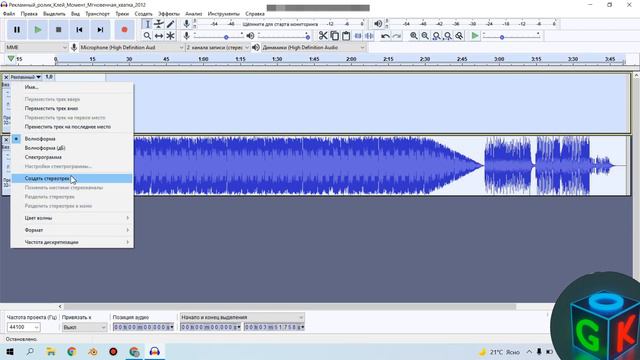Open the project rate 44100 dropdown
Viewport: 640px width, 360px height.
23,327
